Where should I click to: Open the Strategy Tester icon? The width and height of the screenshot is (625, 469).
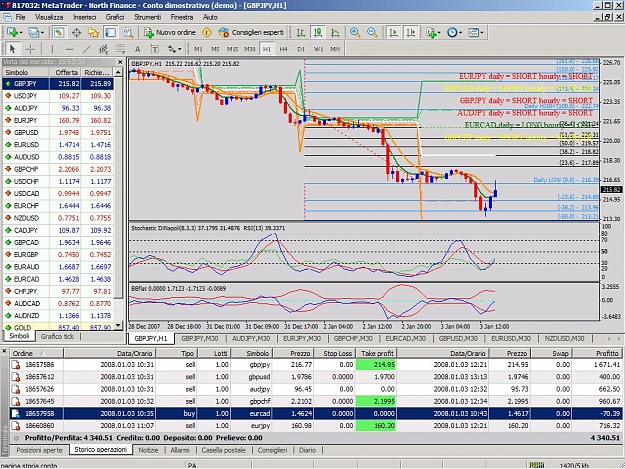[128, 32]
